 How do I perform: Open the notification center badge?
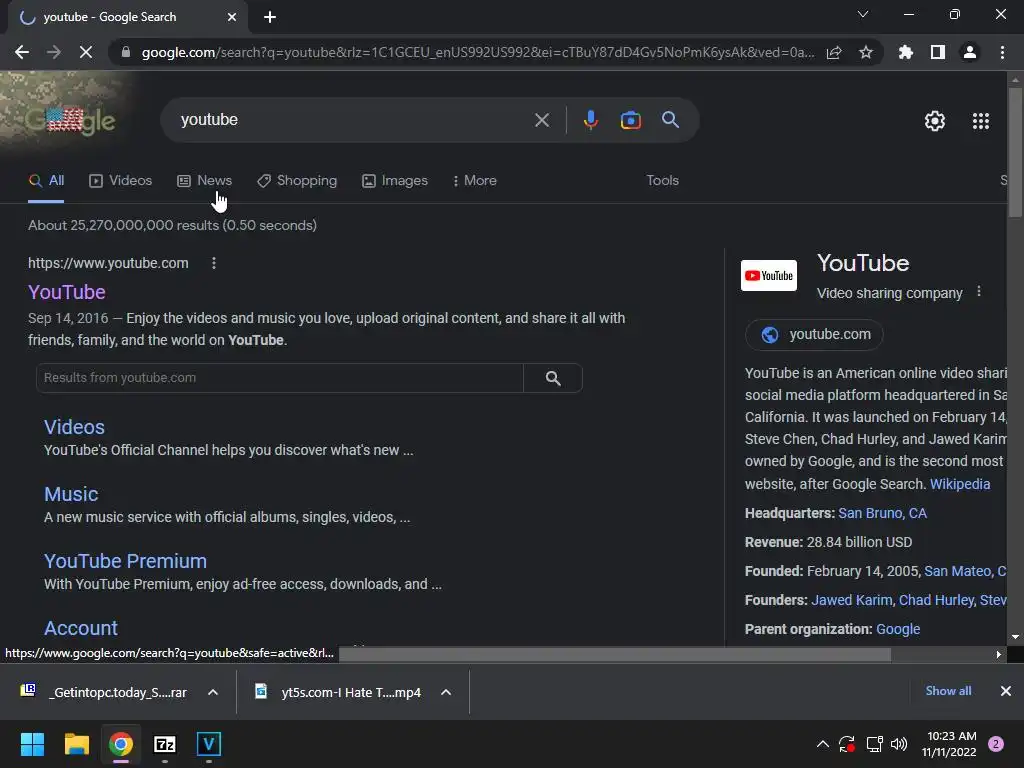coord(996,744)
